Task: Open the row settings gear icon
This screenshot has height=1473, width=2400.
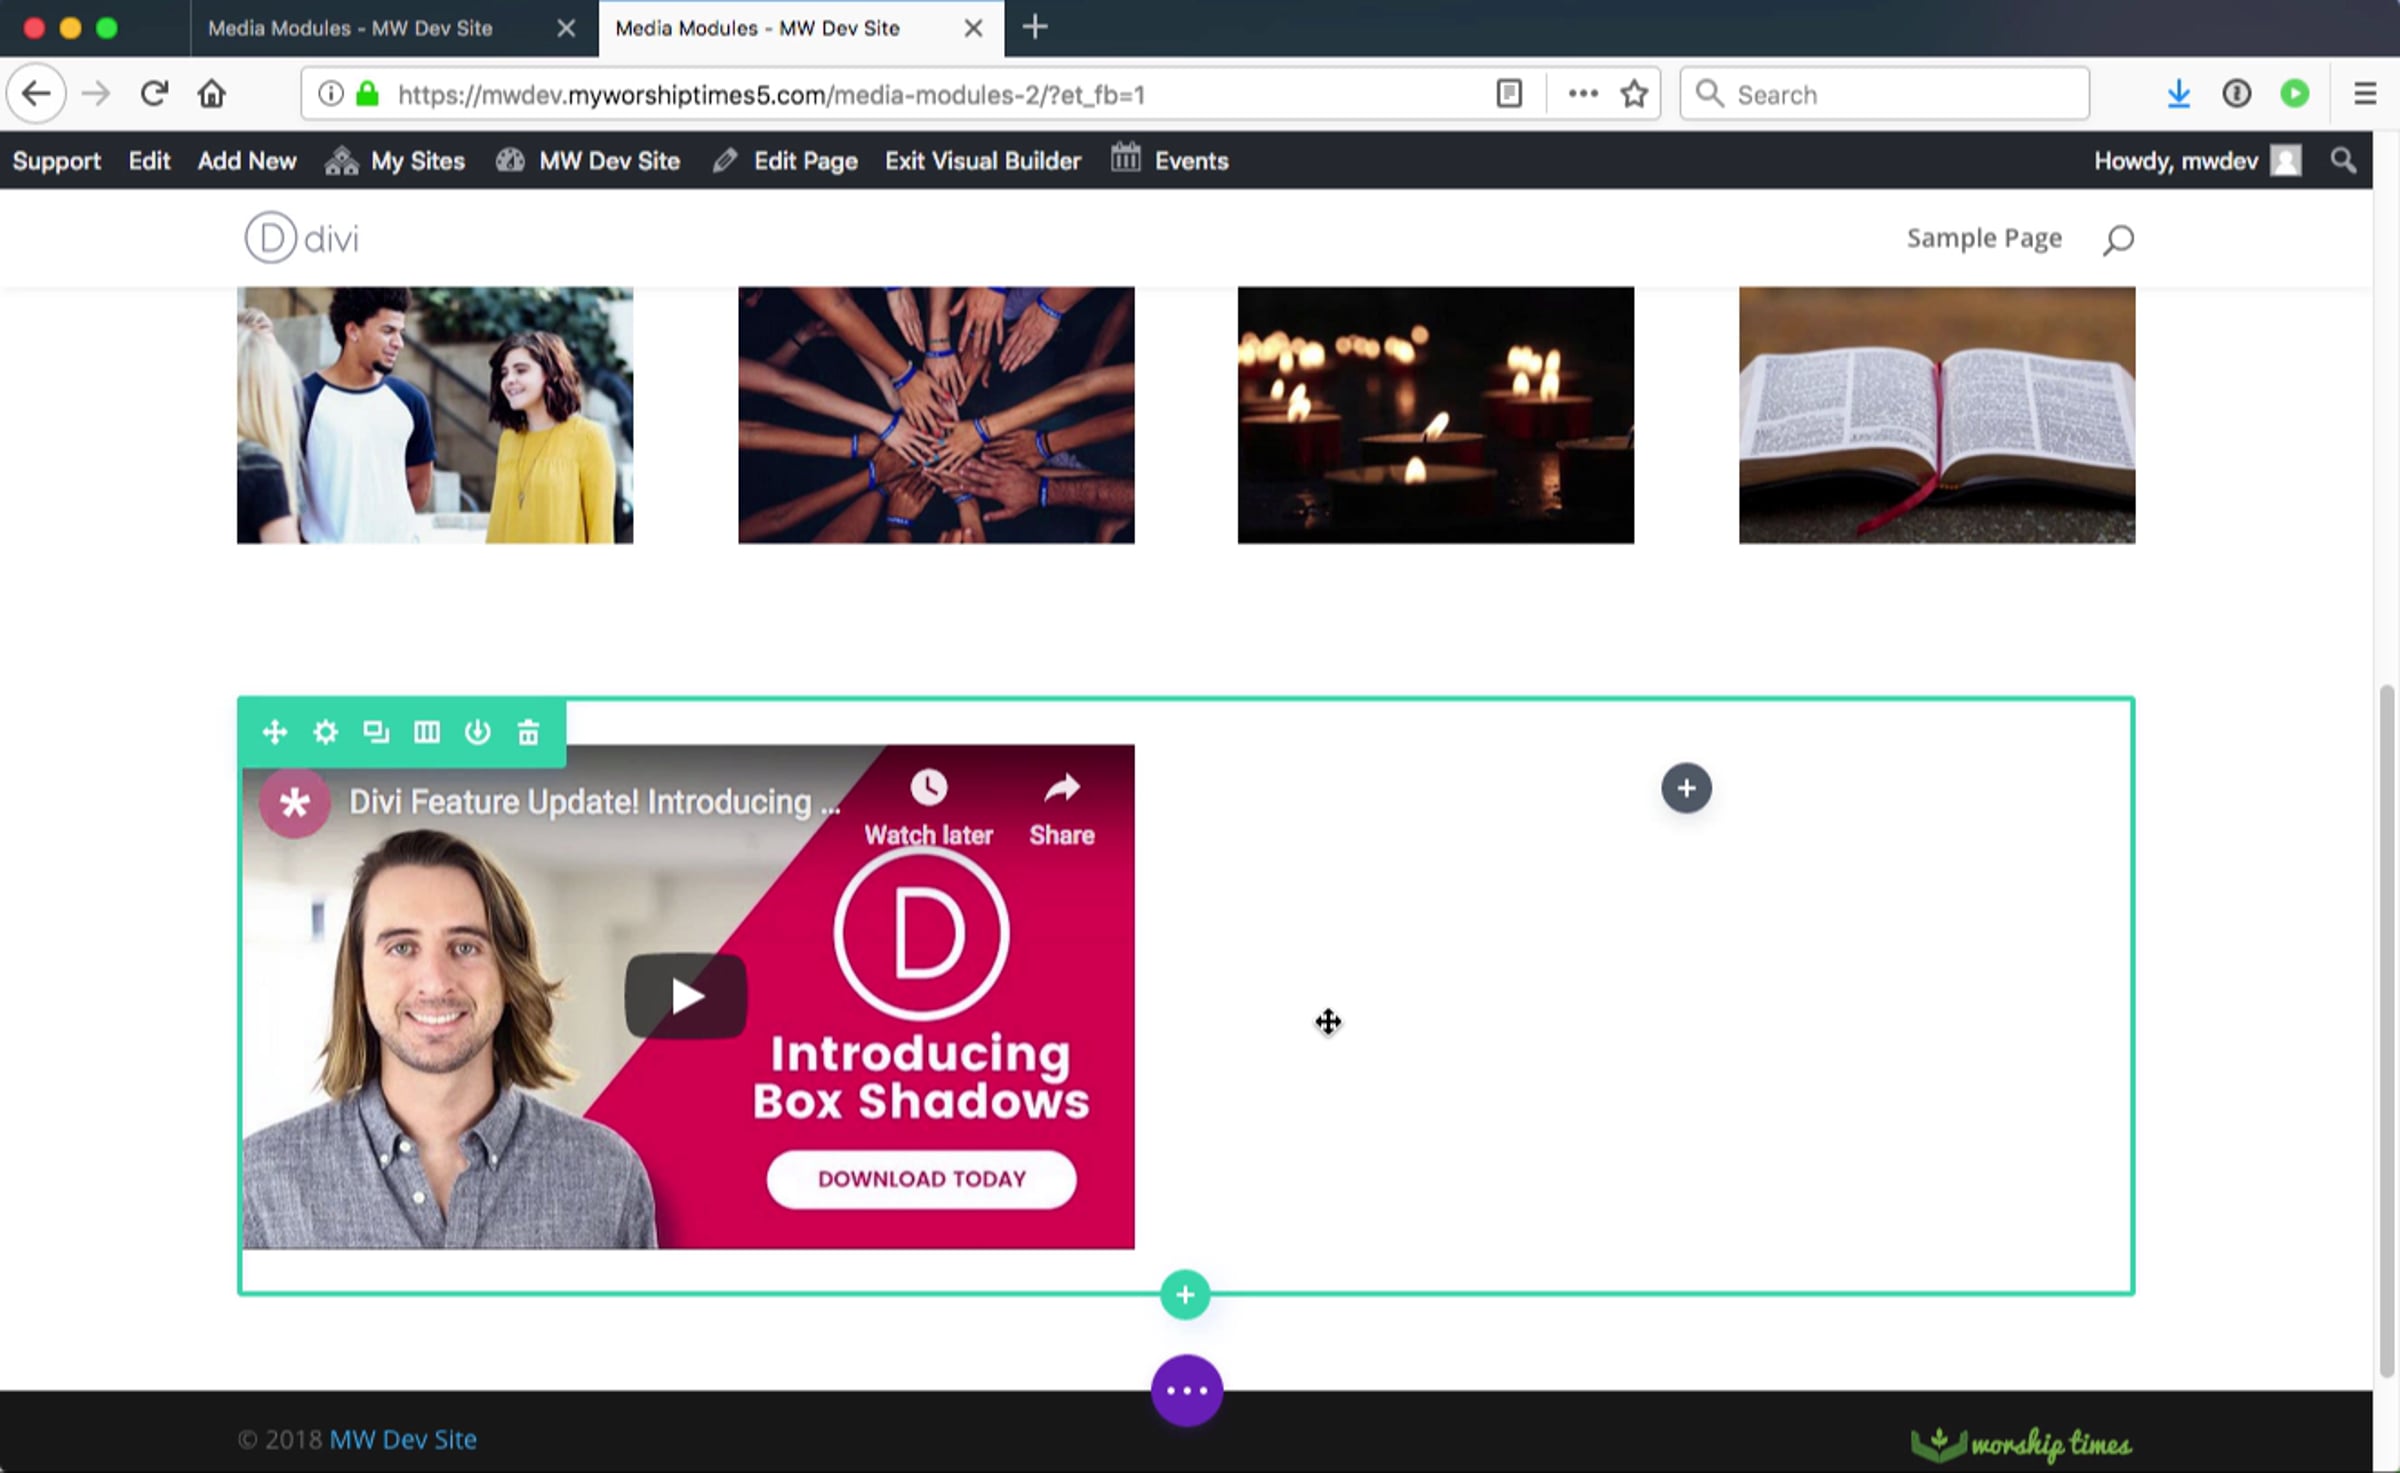Action: [x=325, y=732]
